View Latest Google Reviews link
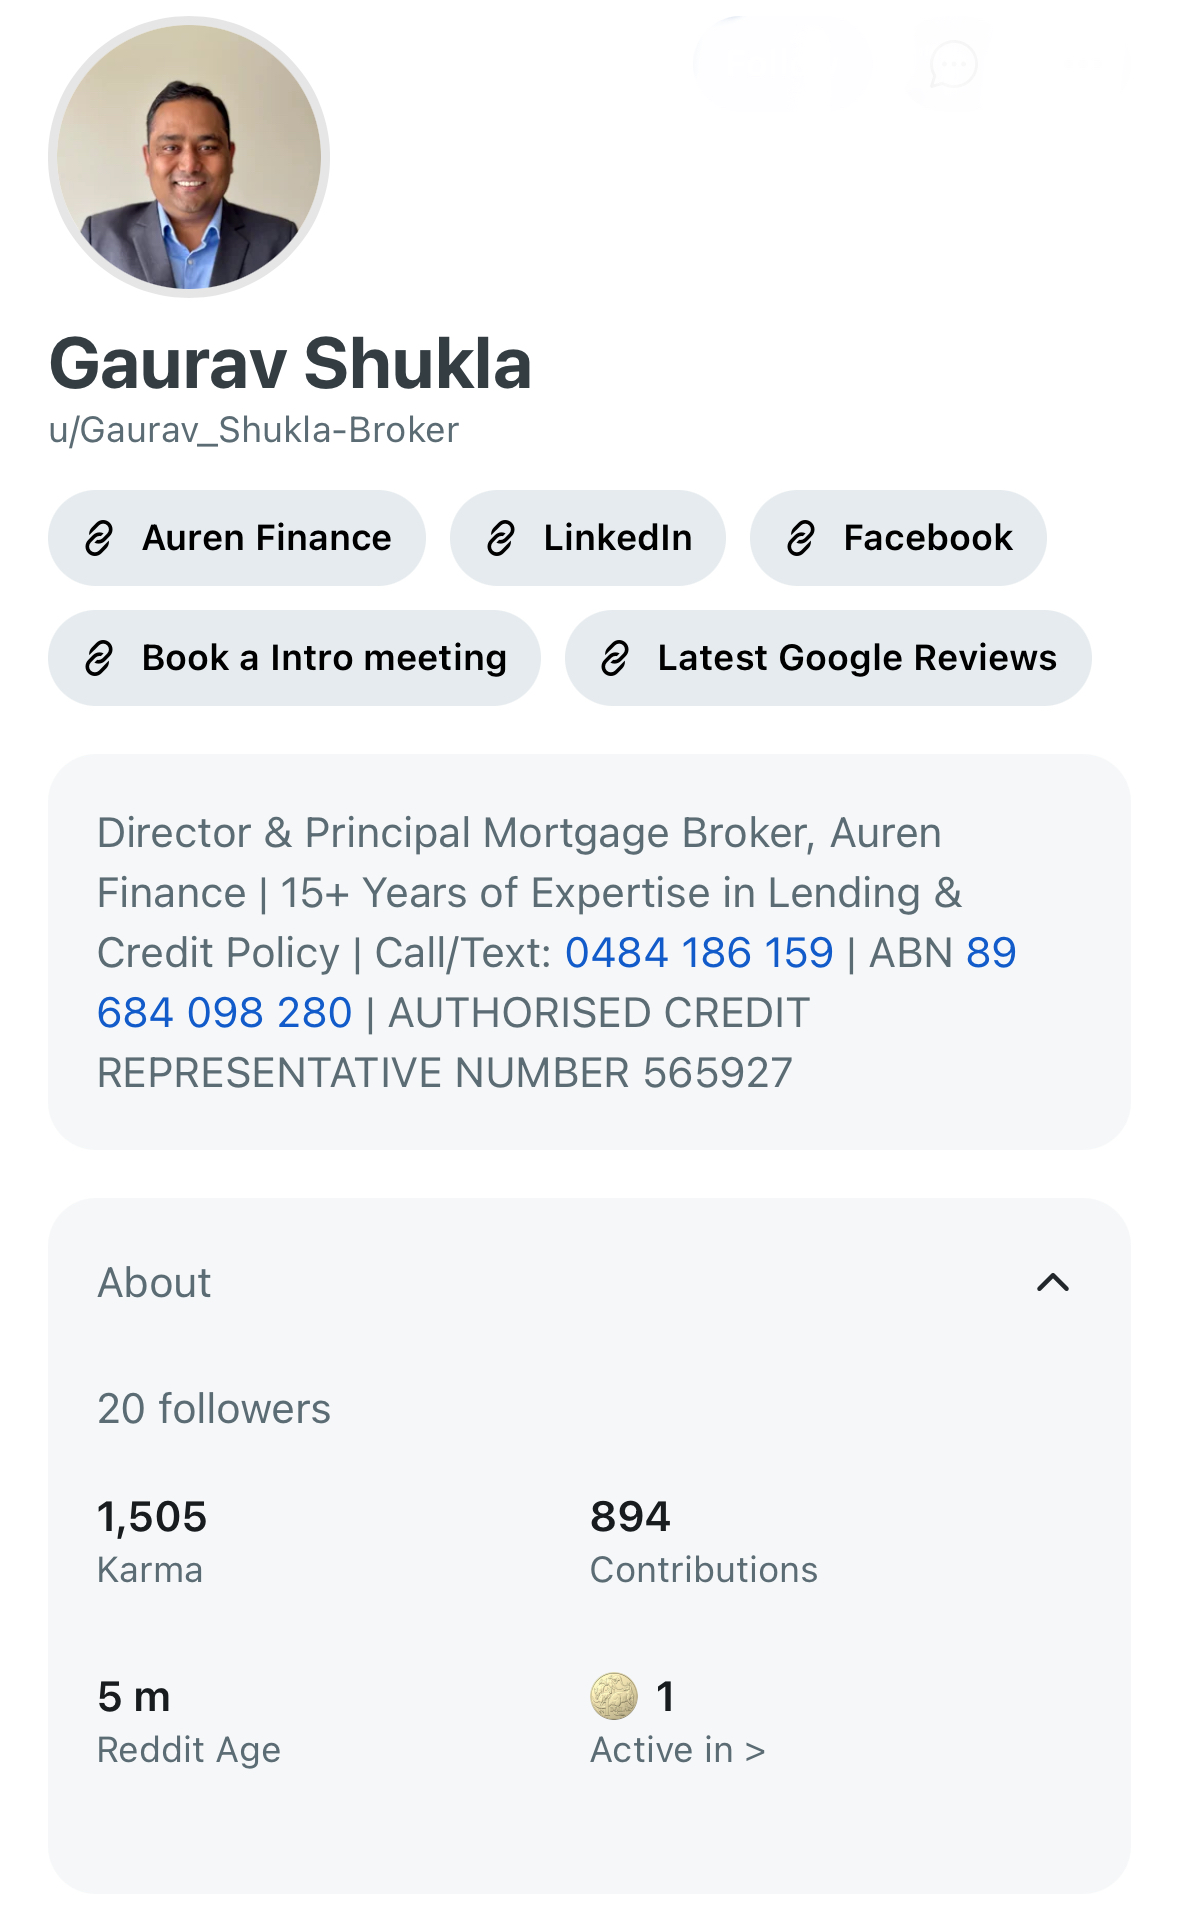Viewport: 1179px width, 1921px height. pos(828,658)
